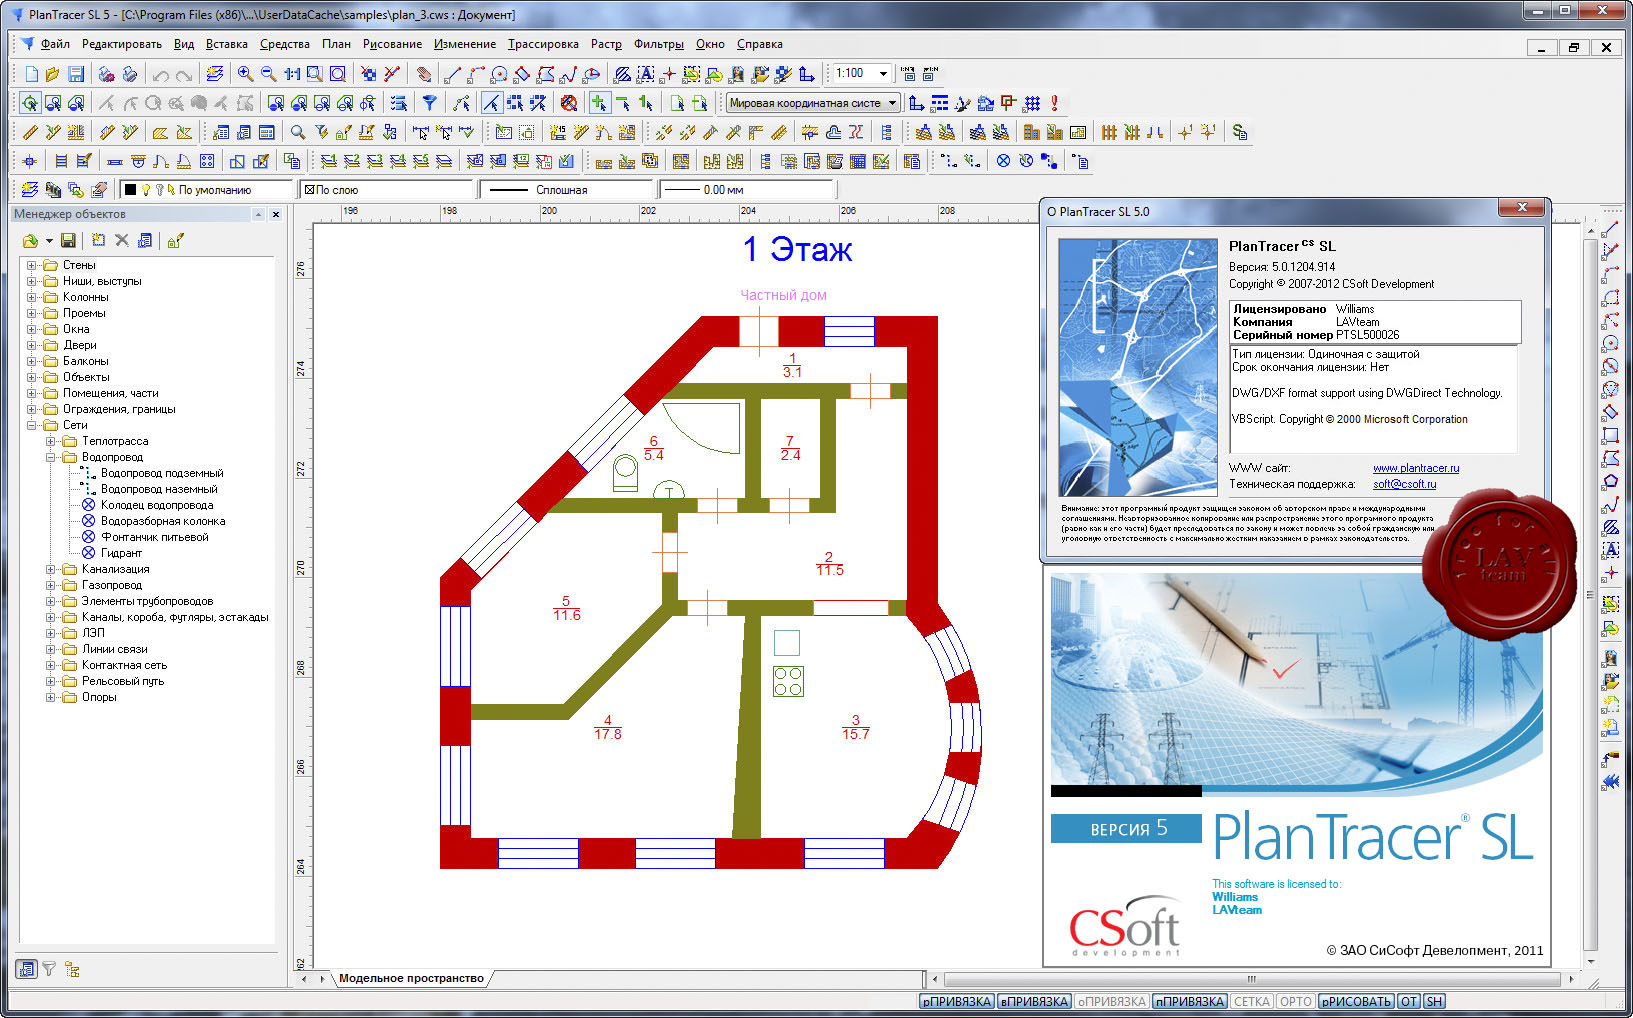Click the horizontal scrollbar under the drawing
This screenshot has height=1018, width=1633.
[x=1250, y=979]
